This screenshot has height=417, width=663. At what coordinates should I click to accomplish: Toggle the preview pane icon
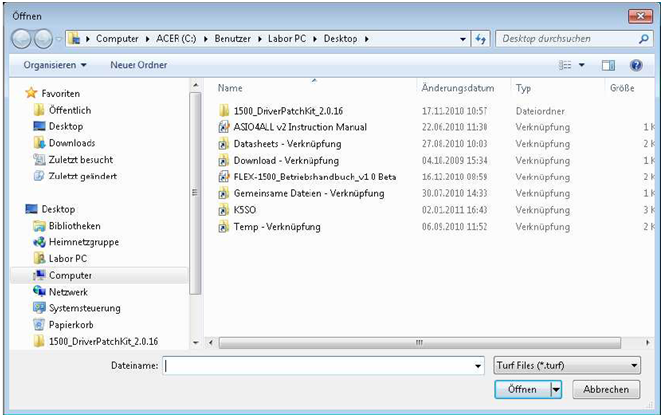pos(608,65)
